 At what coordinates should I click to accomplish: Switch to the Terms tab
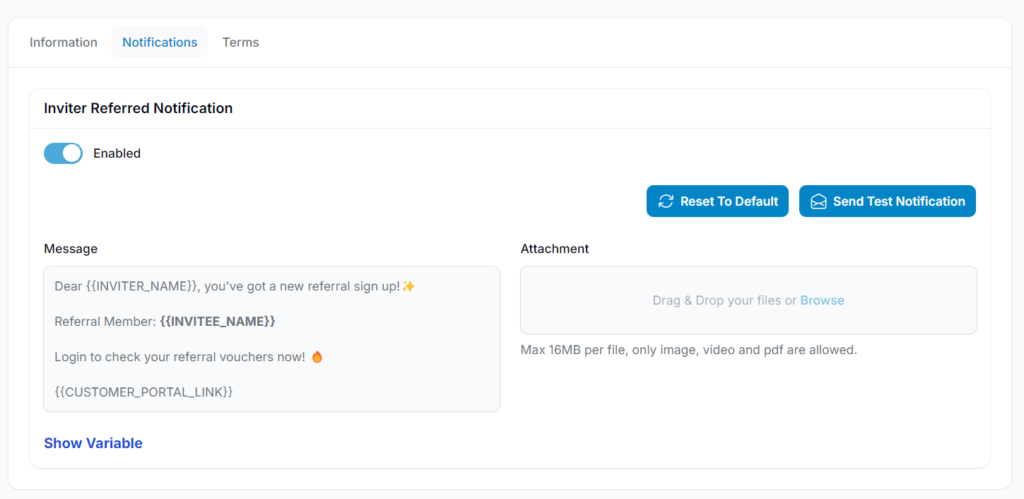(x=240, y=42)
